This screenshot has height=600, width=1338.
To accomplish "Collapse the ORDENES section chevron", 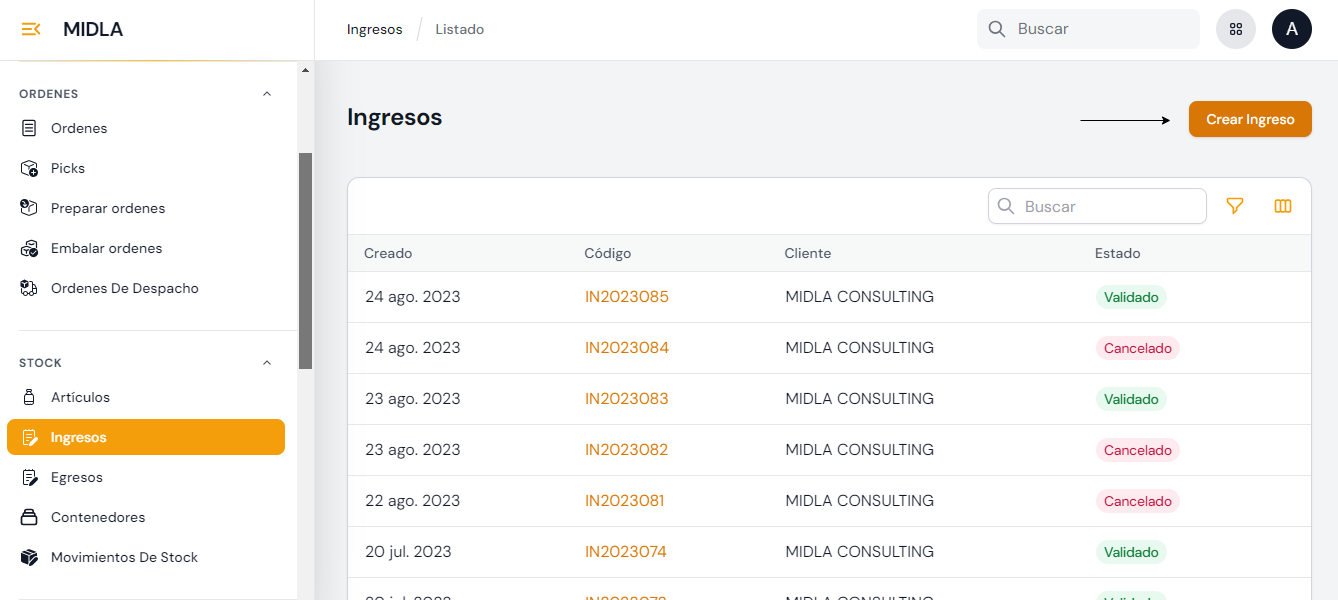I will click(x=267, y=94).
